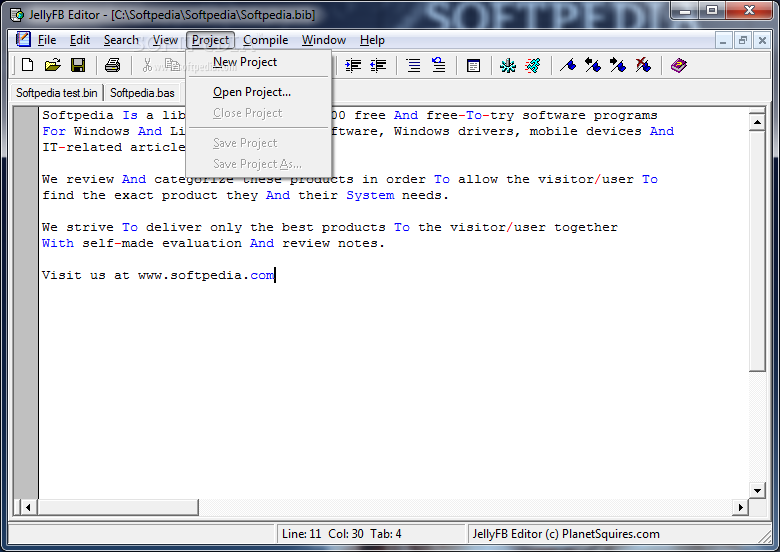780x552 pixels.
Task: Switch to Softpedia test.bin tab
Action: (57, 93)
